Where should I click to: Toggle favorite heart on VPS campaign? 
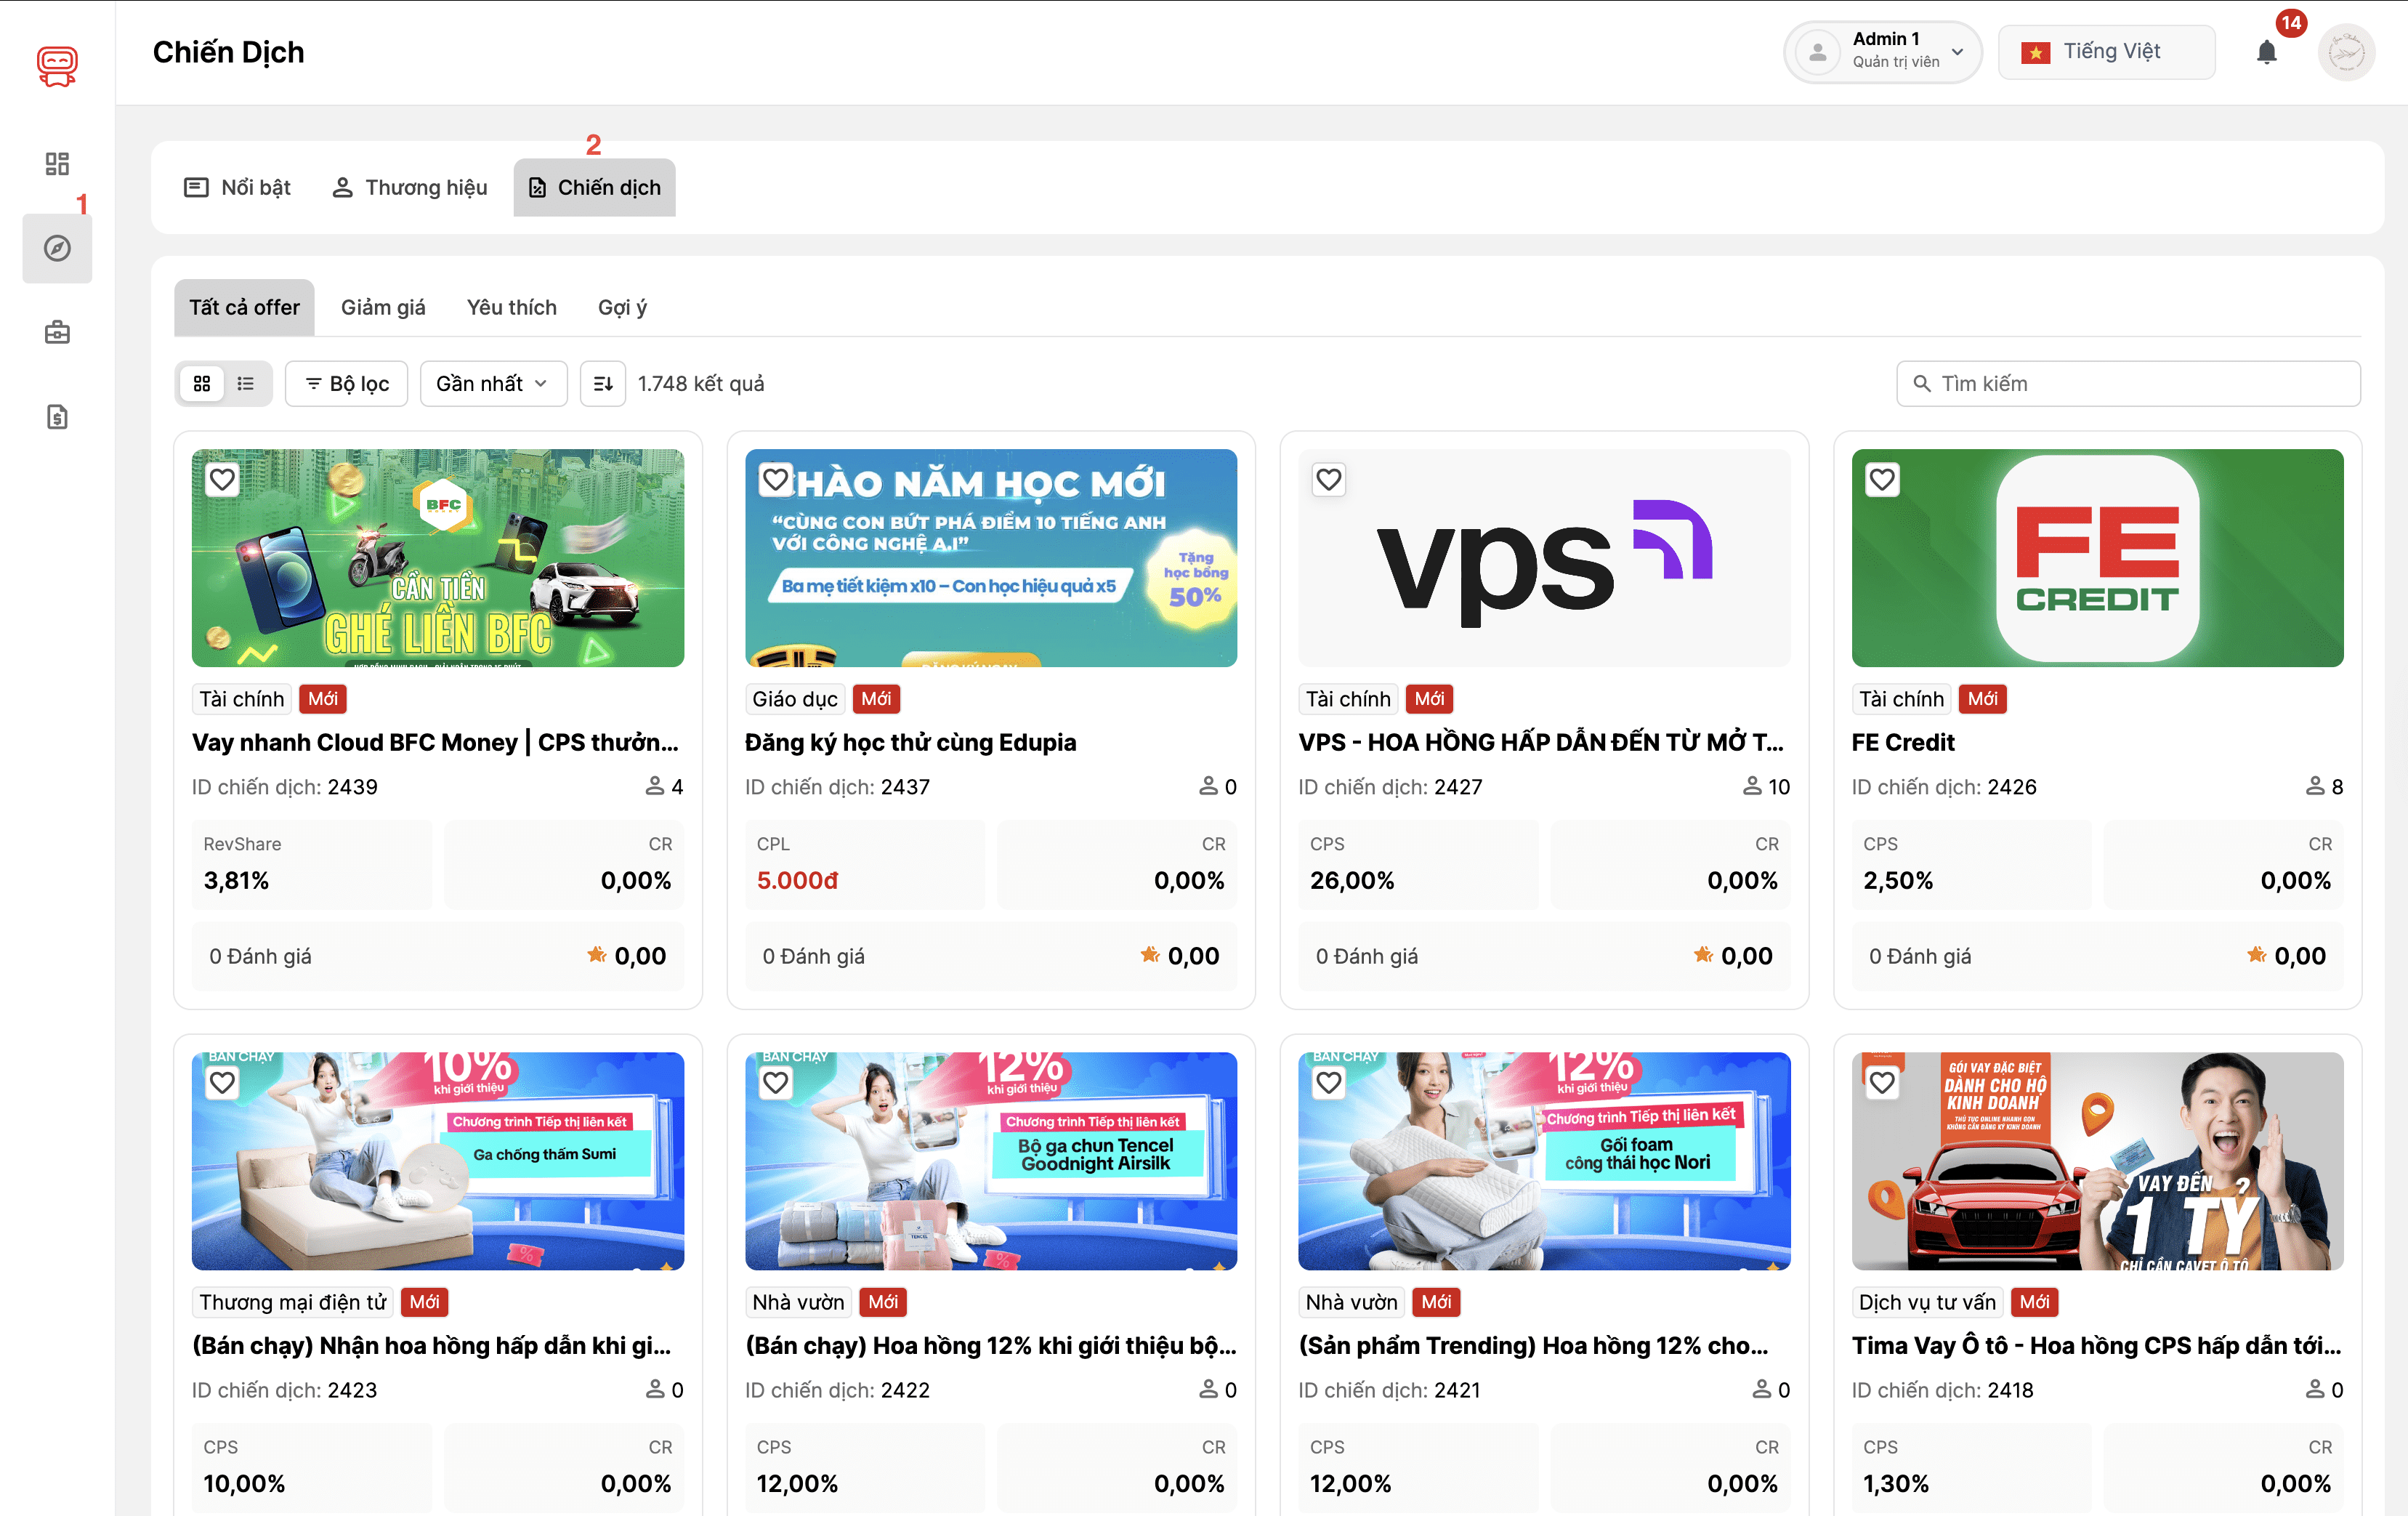coord(1328,479)
